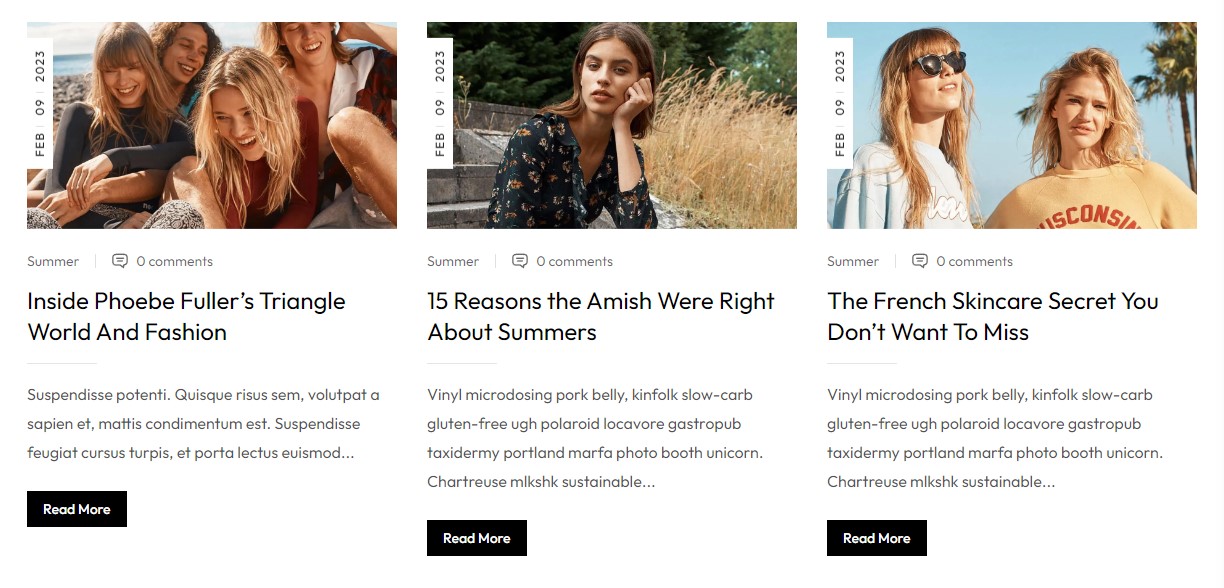1224x588 pixels.
Task: View '0 comments' on French Skincare post
Action: pyautogui.click(x=974, y=262)
